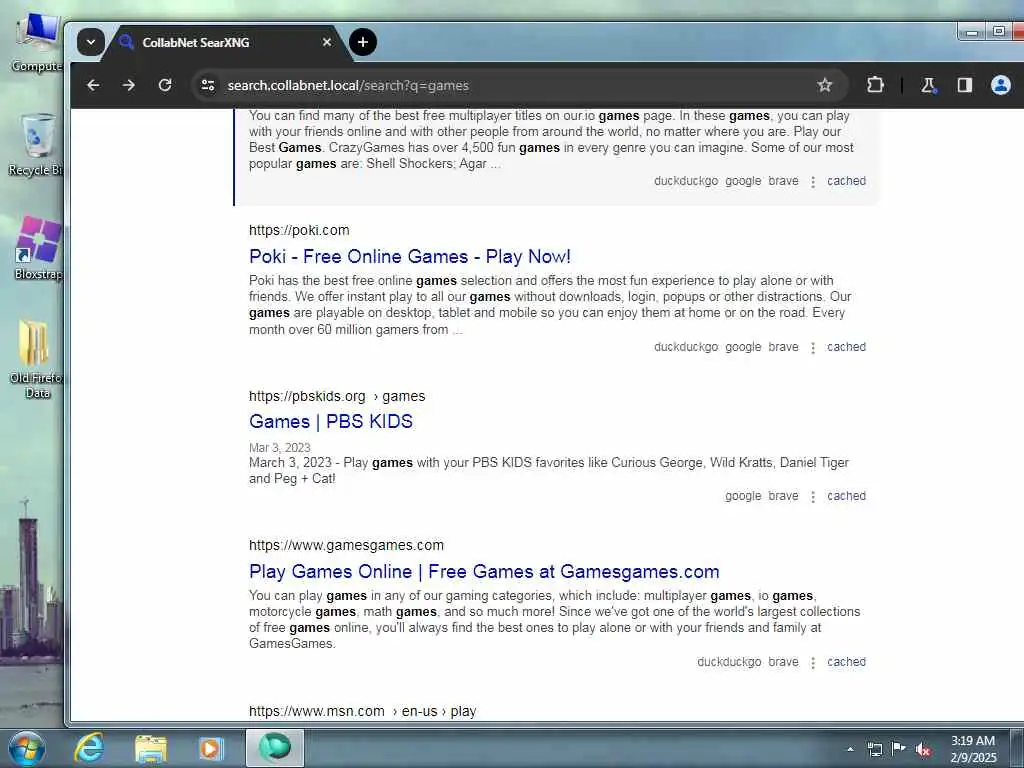The image size is (1024, 768).
Task: Expand more options dots on Poki result
Action: tap(813, 348)
